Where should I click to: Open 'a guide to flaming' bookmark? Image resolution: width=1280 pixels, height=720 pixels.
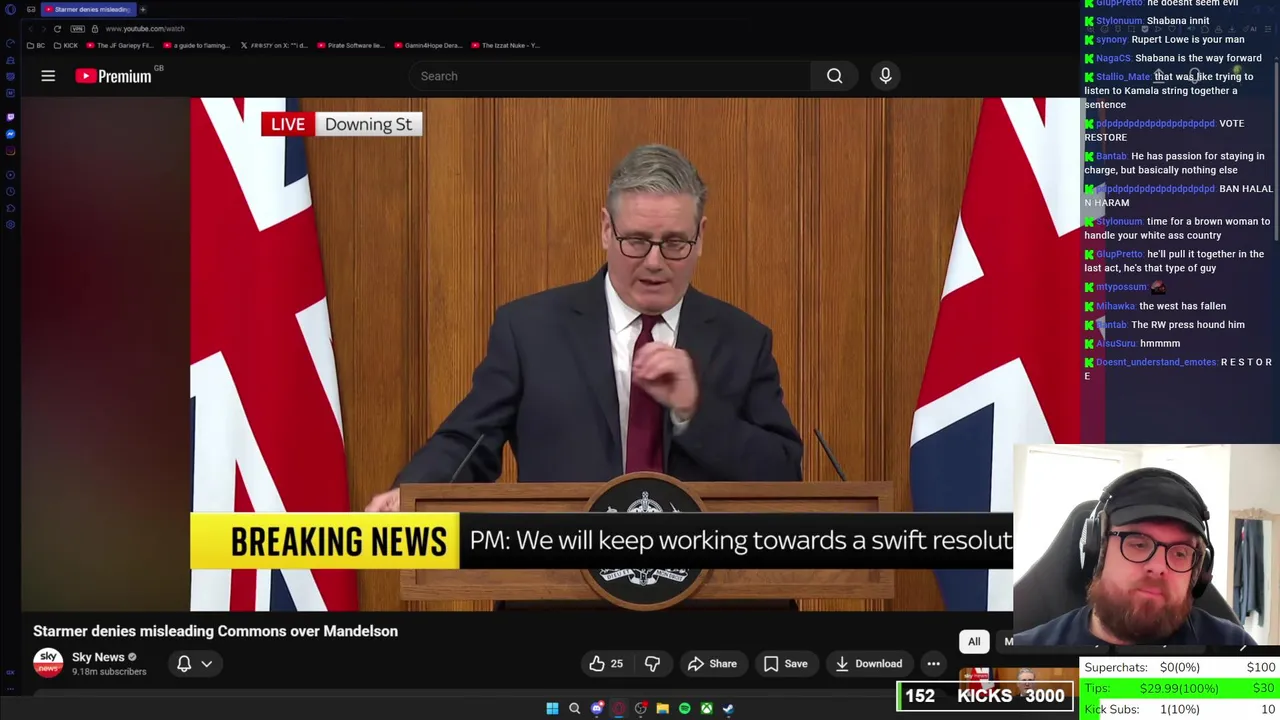point(196,46)
